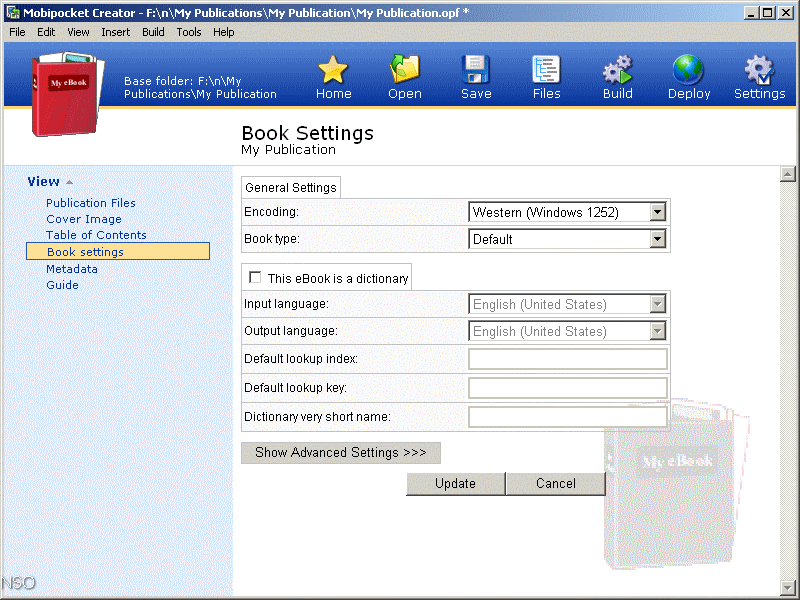
Task: Open the Table of Contents link
Action: tap(96, 235)
